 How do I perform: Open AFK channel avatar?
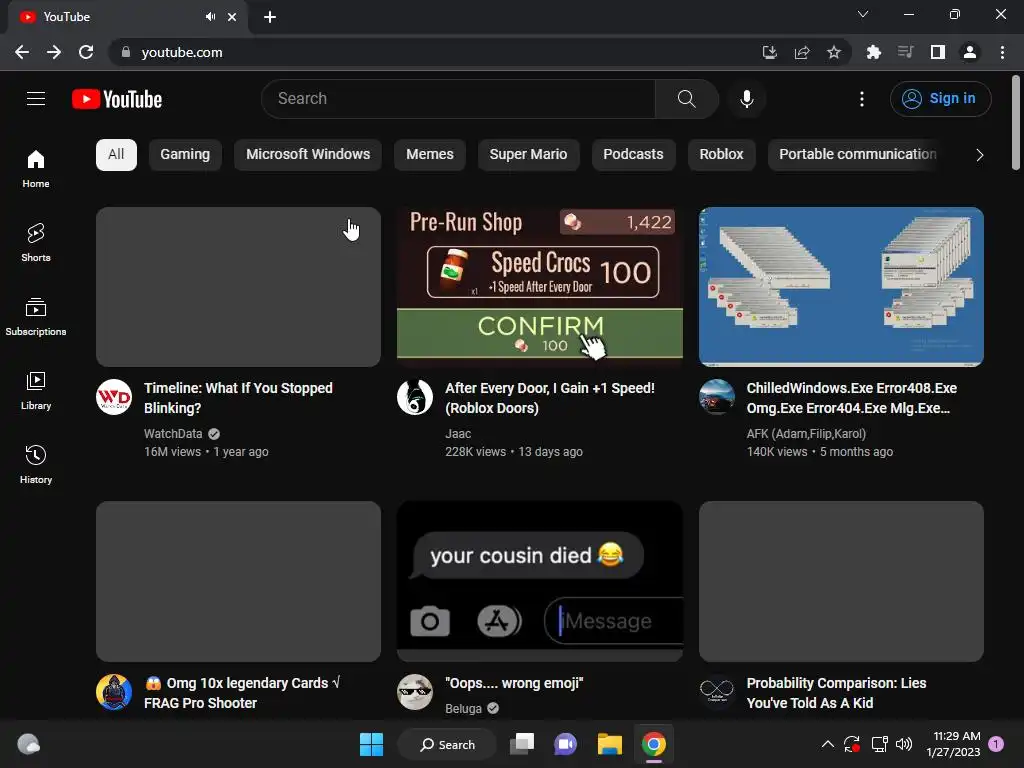[x=716, y=397]
